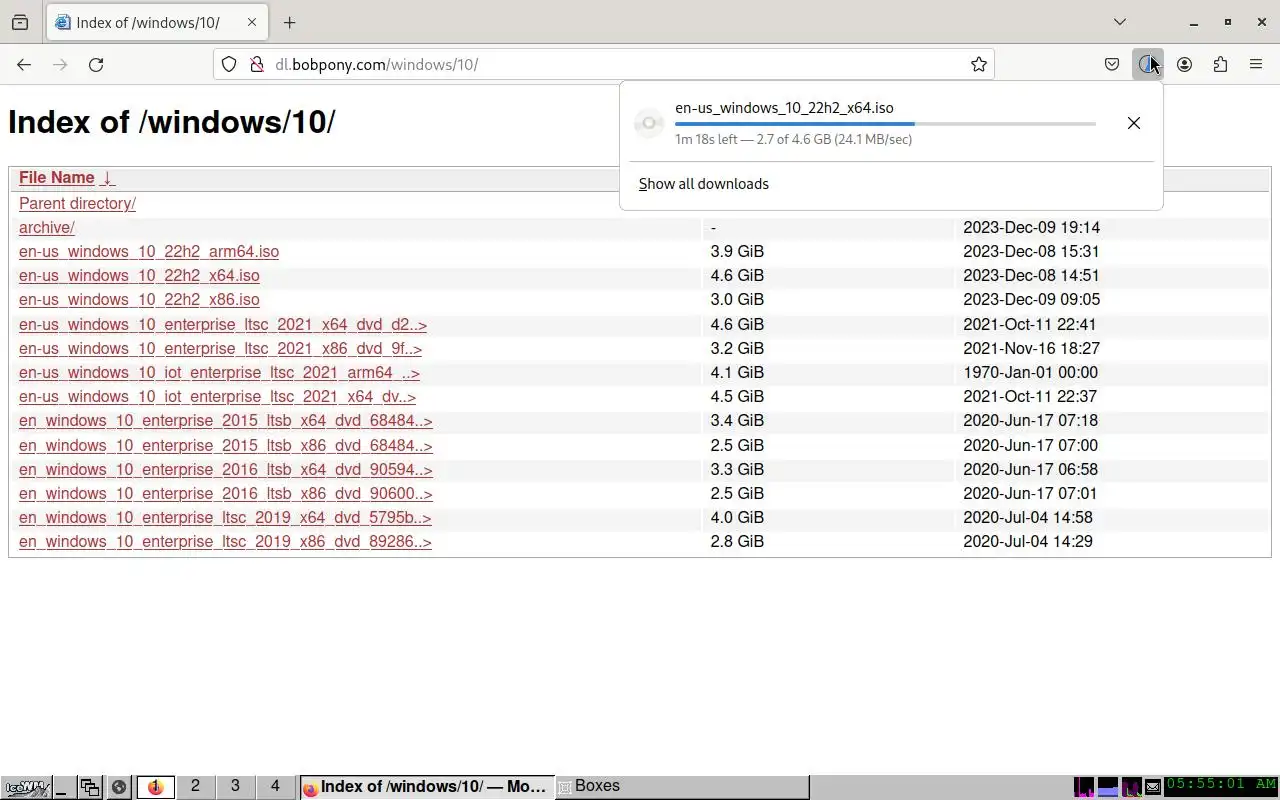Viewport: 1280px width, 800px height.
Task: Reload the current page
Action: click(96, 64)
